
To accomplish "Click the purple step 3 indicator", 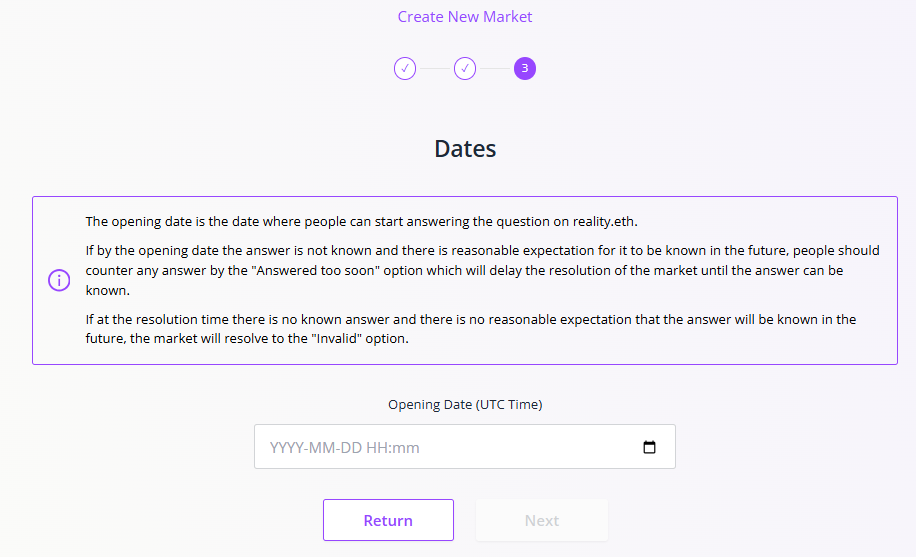I will 525,68.
